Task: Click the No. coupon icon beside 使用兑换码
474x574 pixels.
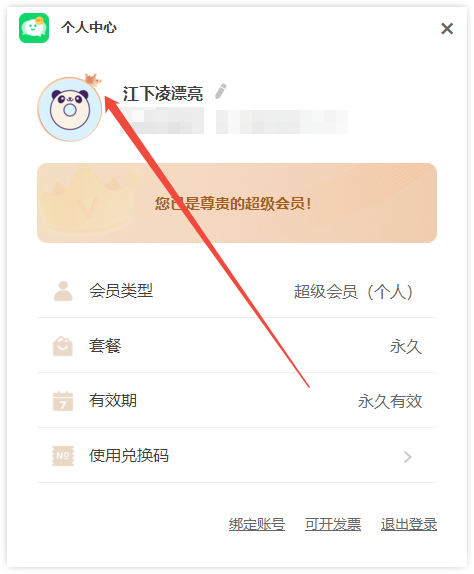Action: pyautogui.click(x=63, y=456)
